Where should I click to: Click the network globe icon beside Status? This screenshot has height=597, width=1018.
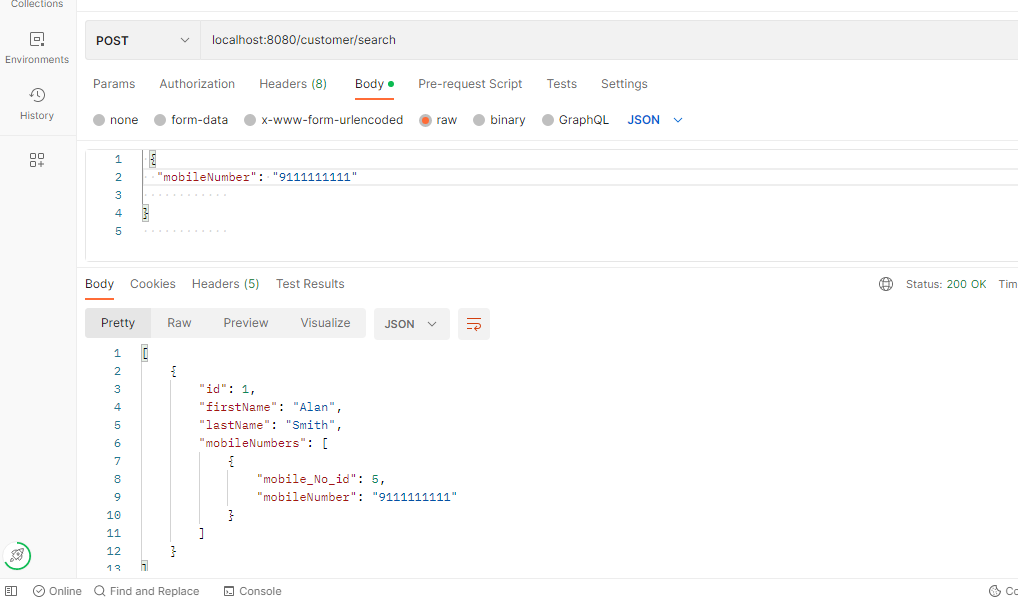coord(886,284)
